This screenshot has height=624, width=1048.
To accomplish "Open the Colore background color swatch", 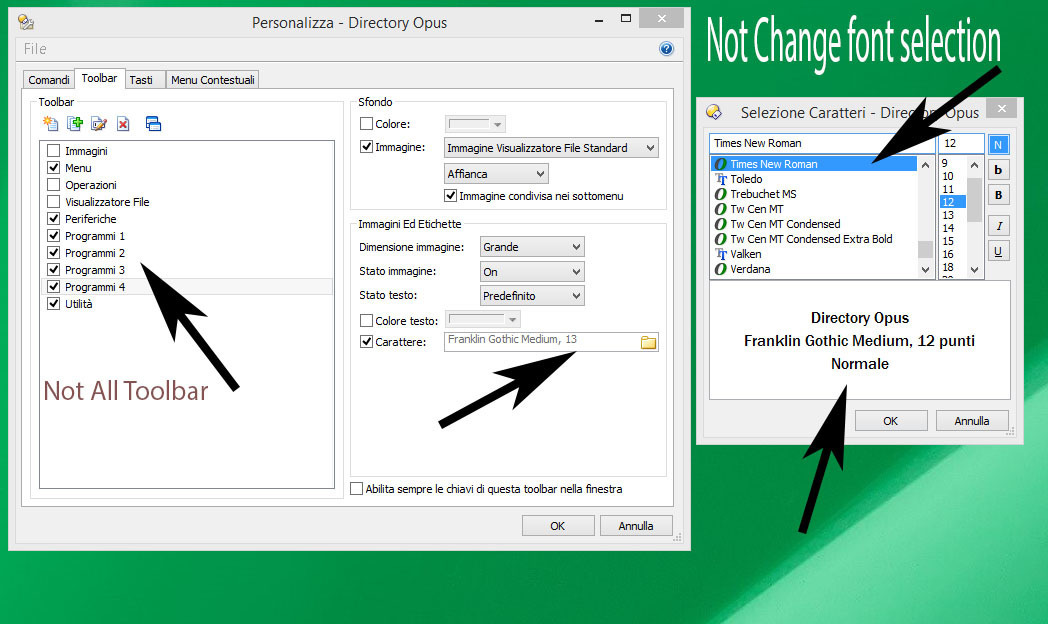I will coord(475,124).
